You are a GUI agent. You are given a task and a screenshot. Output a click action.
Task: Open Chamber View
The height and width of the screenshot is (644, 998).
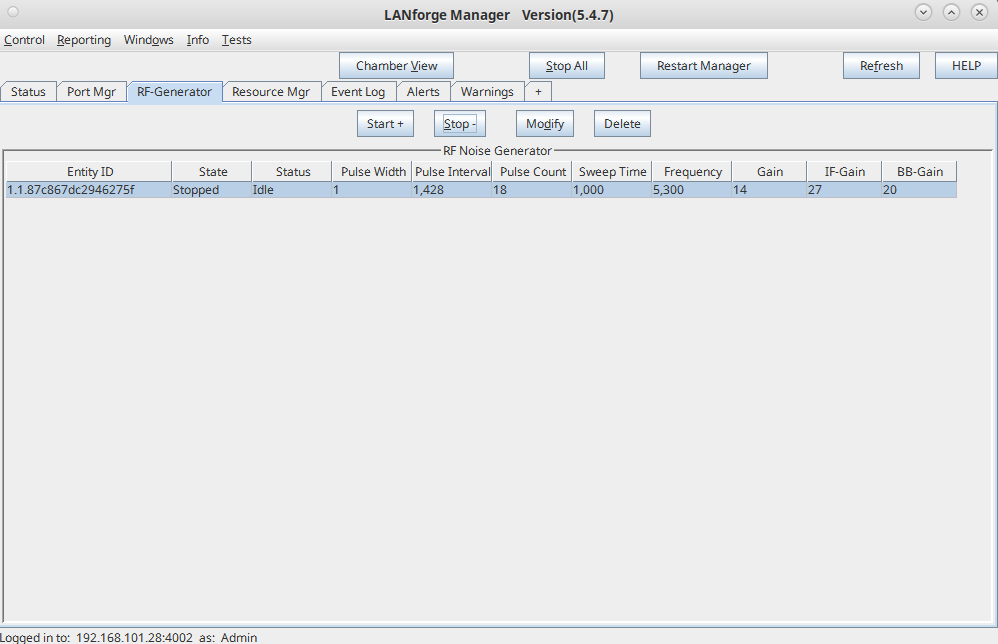point(396,66)
